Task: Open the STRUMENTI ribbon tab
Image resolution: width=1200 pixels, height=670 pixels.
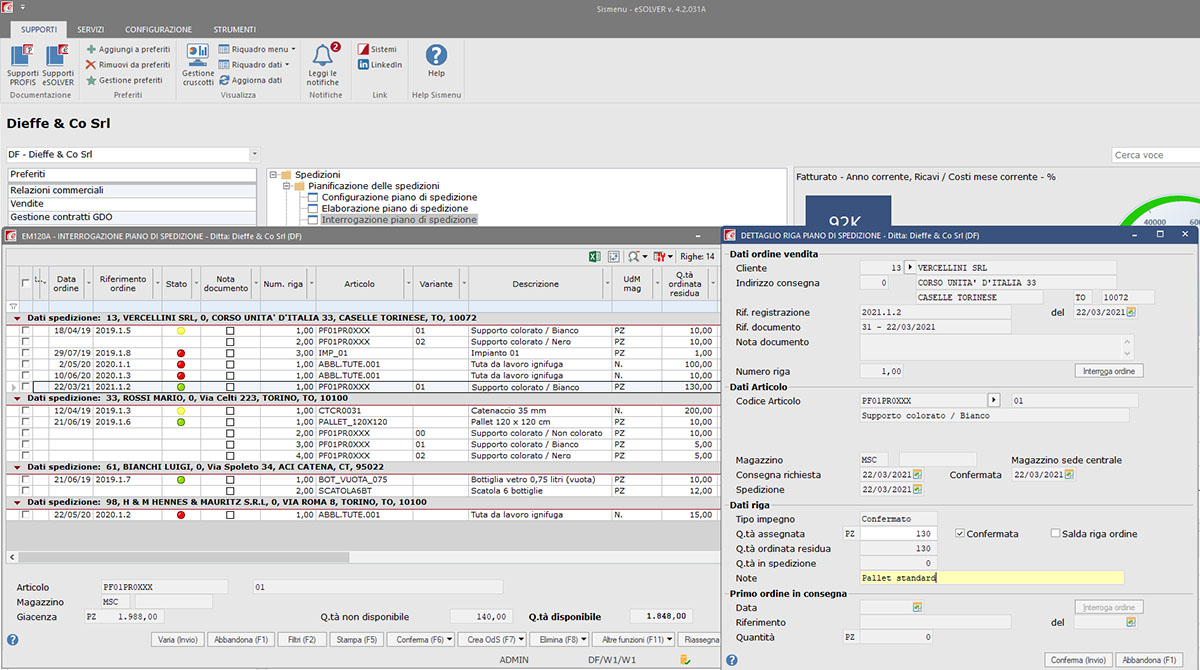Action: pyautogui.click(x=234, y=30)
